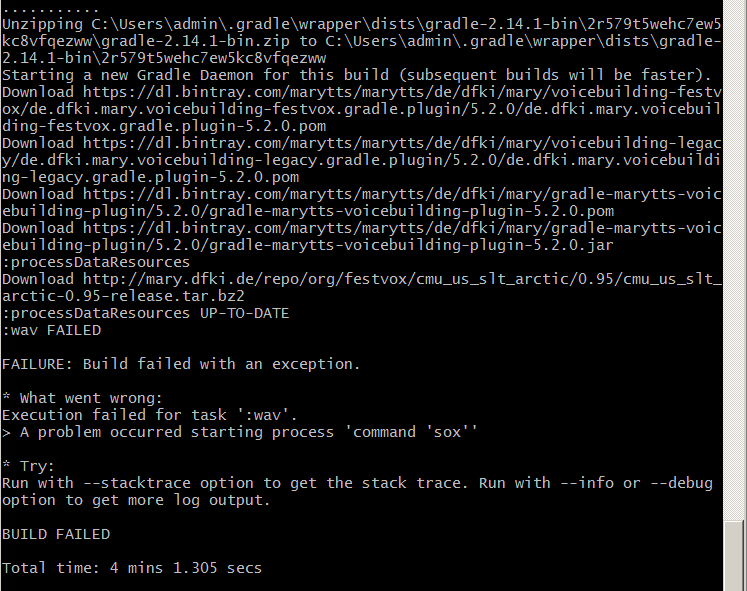
Task: Click the vertical scrollbar thumb
Action: point(734,555)
